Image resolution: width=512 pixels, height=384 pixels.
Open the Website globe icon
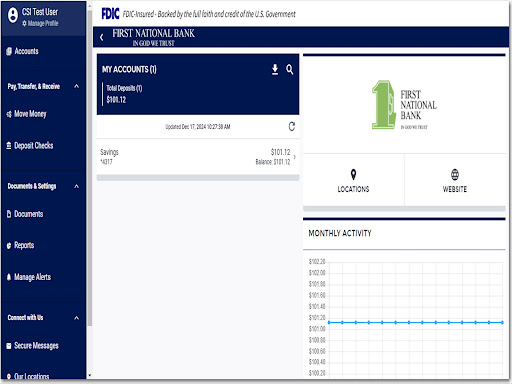[455, 174]
